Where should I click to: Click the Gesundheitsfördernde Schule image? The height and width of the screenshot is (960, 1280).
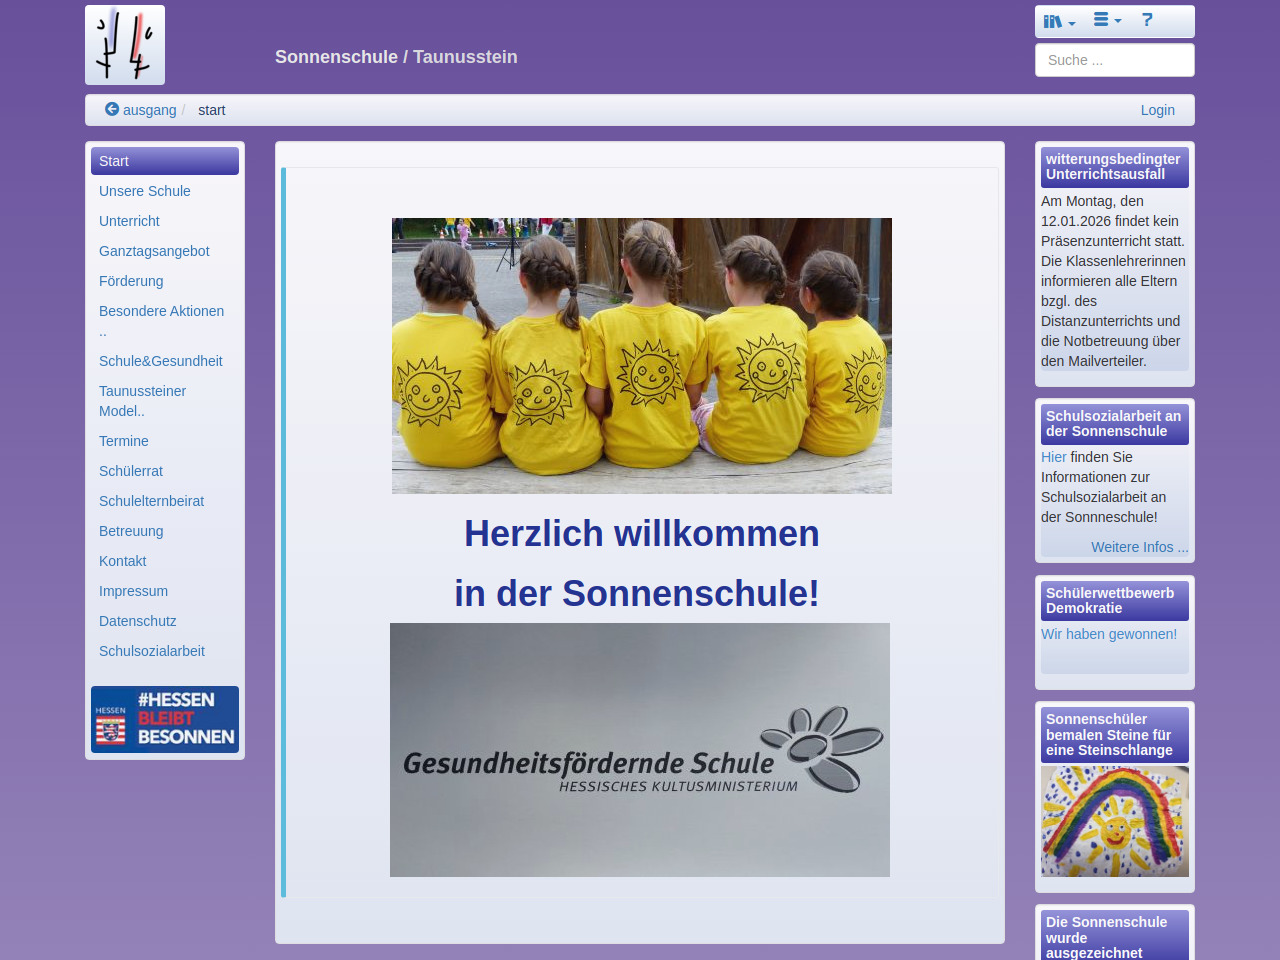click(x=640, y=750)
